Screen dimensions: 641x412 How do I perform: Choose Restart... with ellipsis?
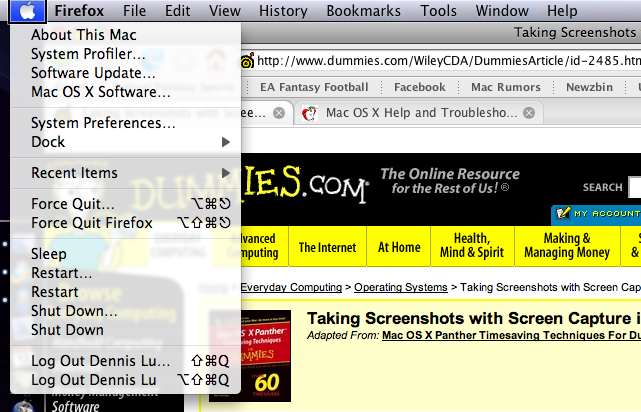click(x=125, y=273)
